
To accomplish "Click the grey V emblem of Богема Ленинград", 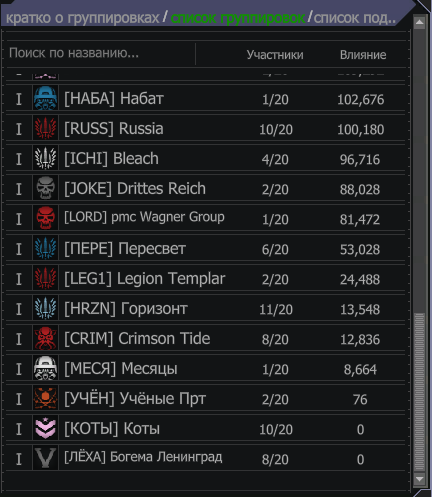I will [x=45, y=458].
